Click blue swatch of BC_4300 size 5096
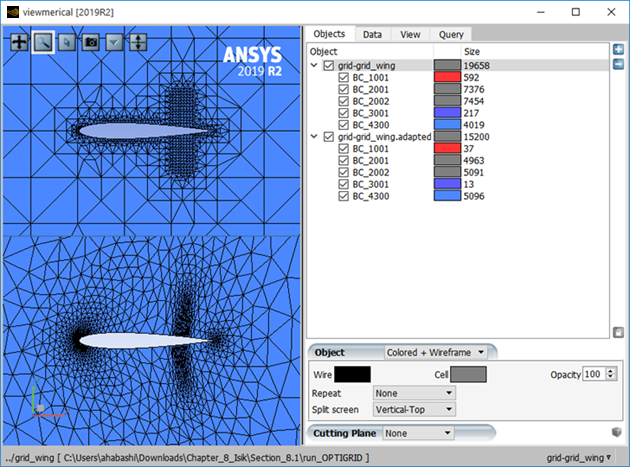 click(447, 196)
